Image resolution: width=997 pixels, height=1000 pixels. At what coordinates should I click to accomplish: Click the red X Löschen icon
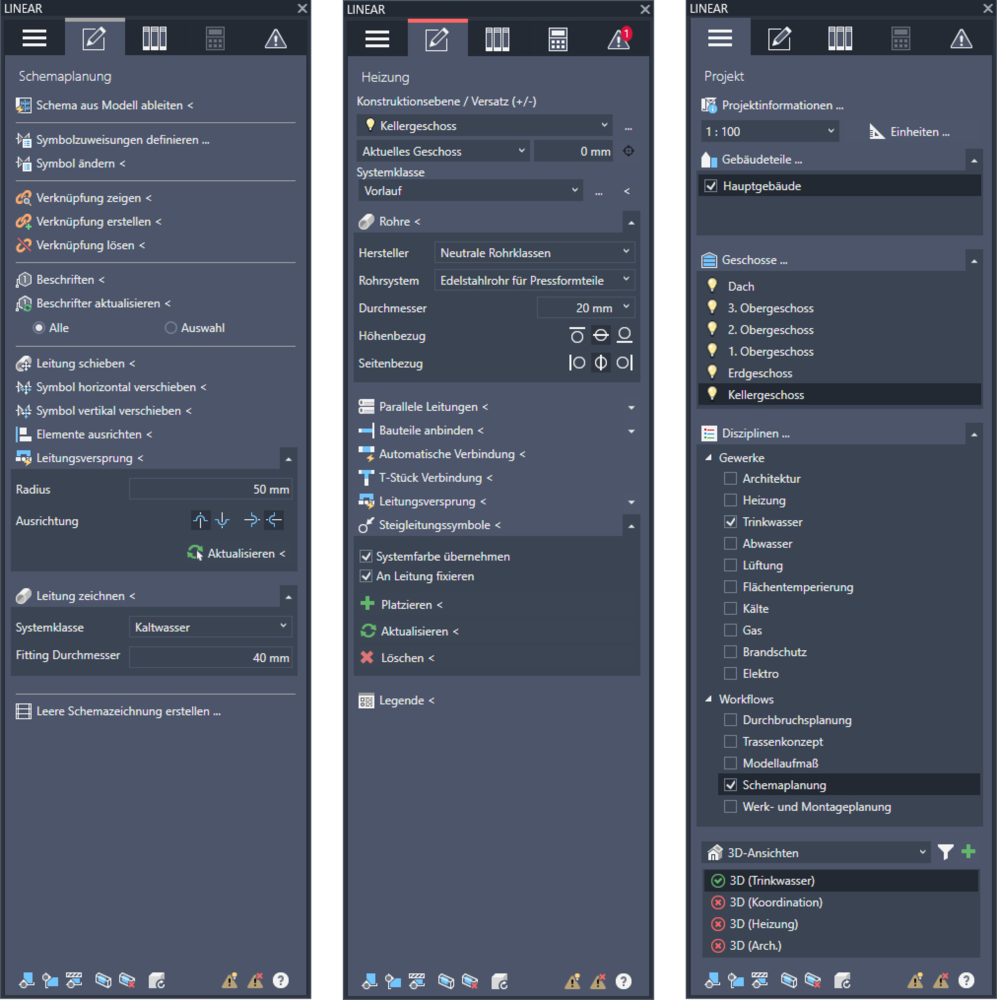click(367, 658)
